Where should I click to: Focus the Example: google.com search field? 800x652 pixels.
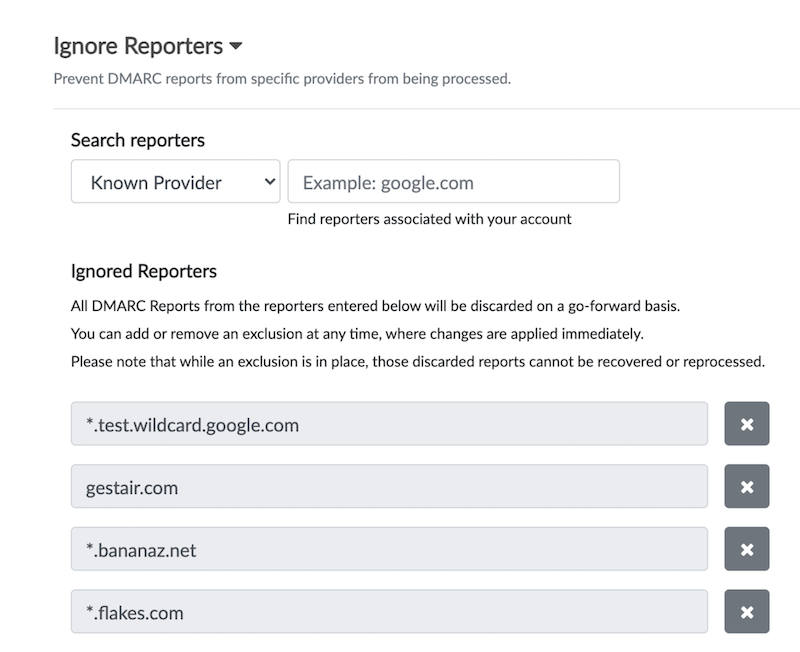(454, 181)
